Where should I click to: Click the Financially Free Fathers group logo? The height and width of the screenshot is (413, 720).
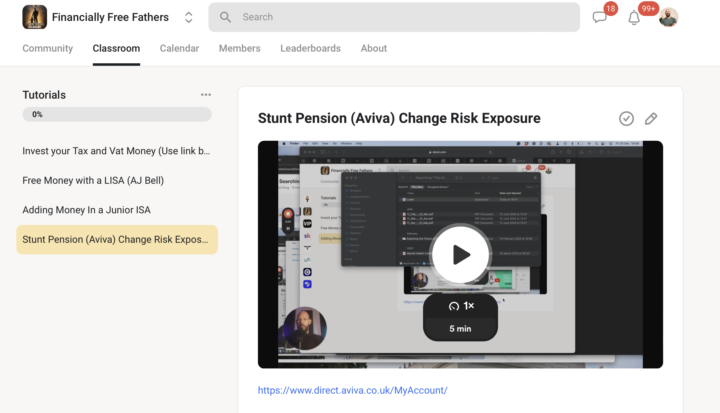click(x=34, y=17)
